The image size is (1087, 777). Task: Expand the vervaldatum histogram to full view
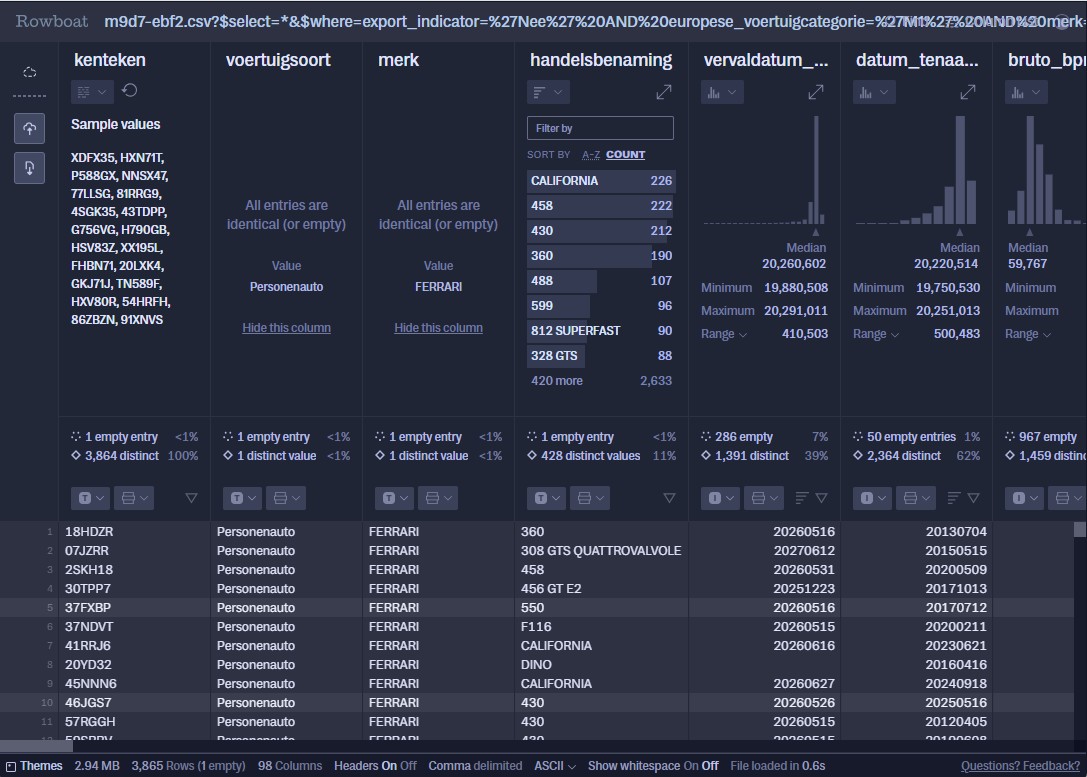click(815, 92)
